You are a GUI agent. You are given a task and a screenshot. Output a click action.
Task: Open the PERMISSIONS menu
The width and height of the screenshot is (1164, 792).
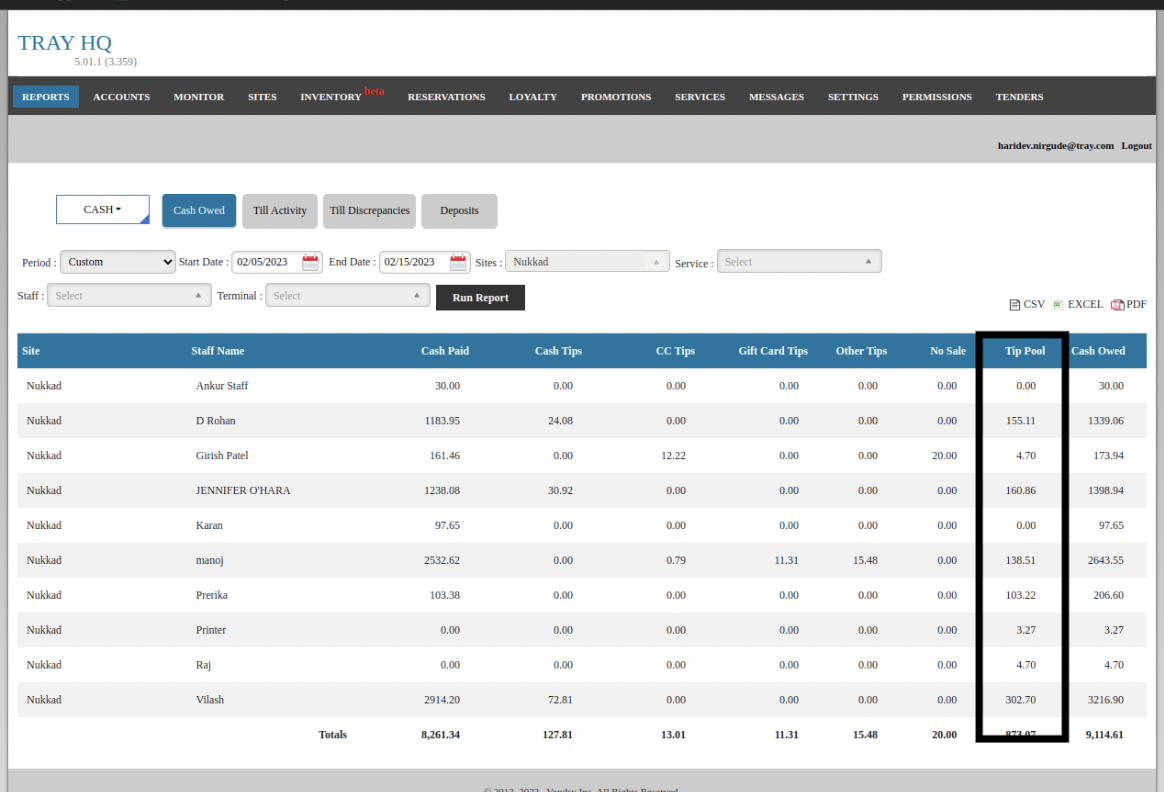tap(936, 96)
